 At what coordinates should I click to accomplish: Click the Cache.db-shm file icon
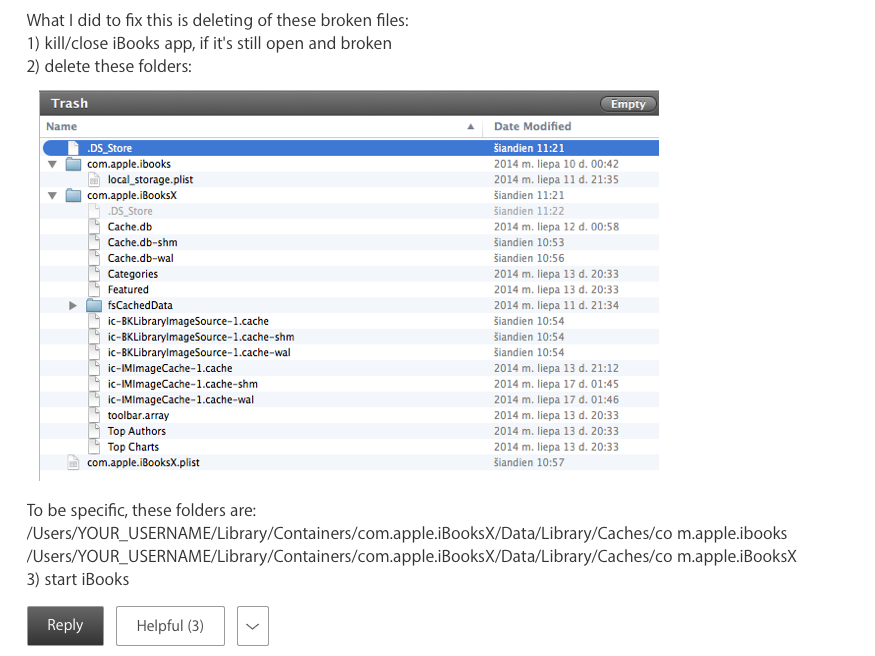pos(94,242)
